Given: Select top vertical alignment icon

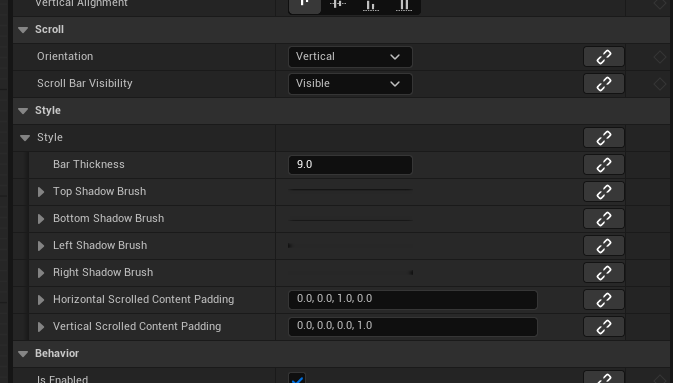Looking at the screenshot, I should click(x=305, y=5).
